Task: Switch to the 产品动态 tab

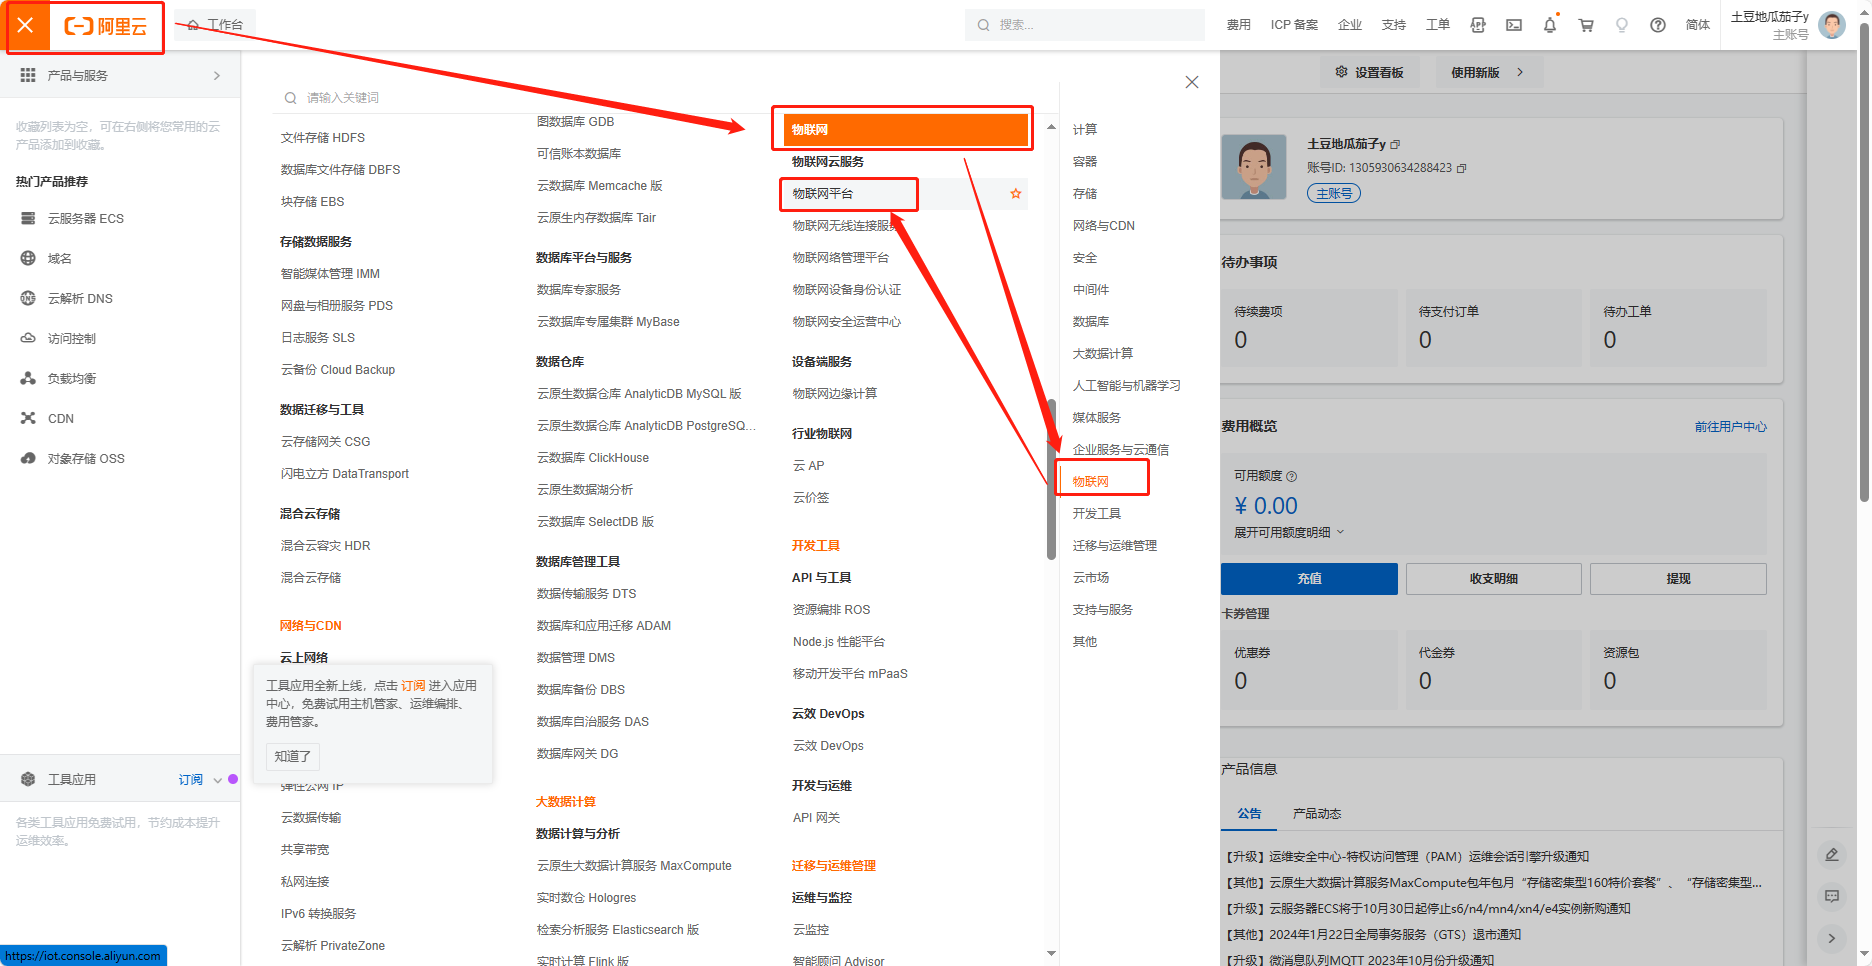Action: 1316,814
